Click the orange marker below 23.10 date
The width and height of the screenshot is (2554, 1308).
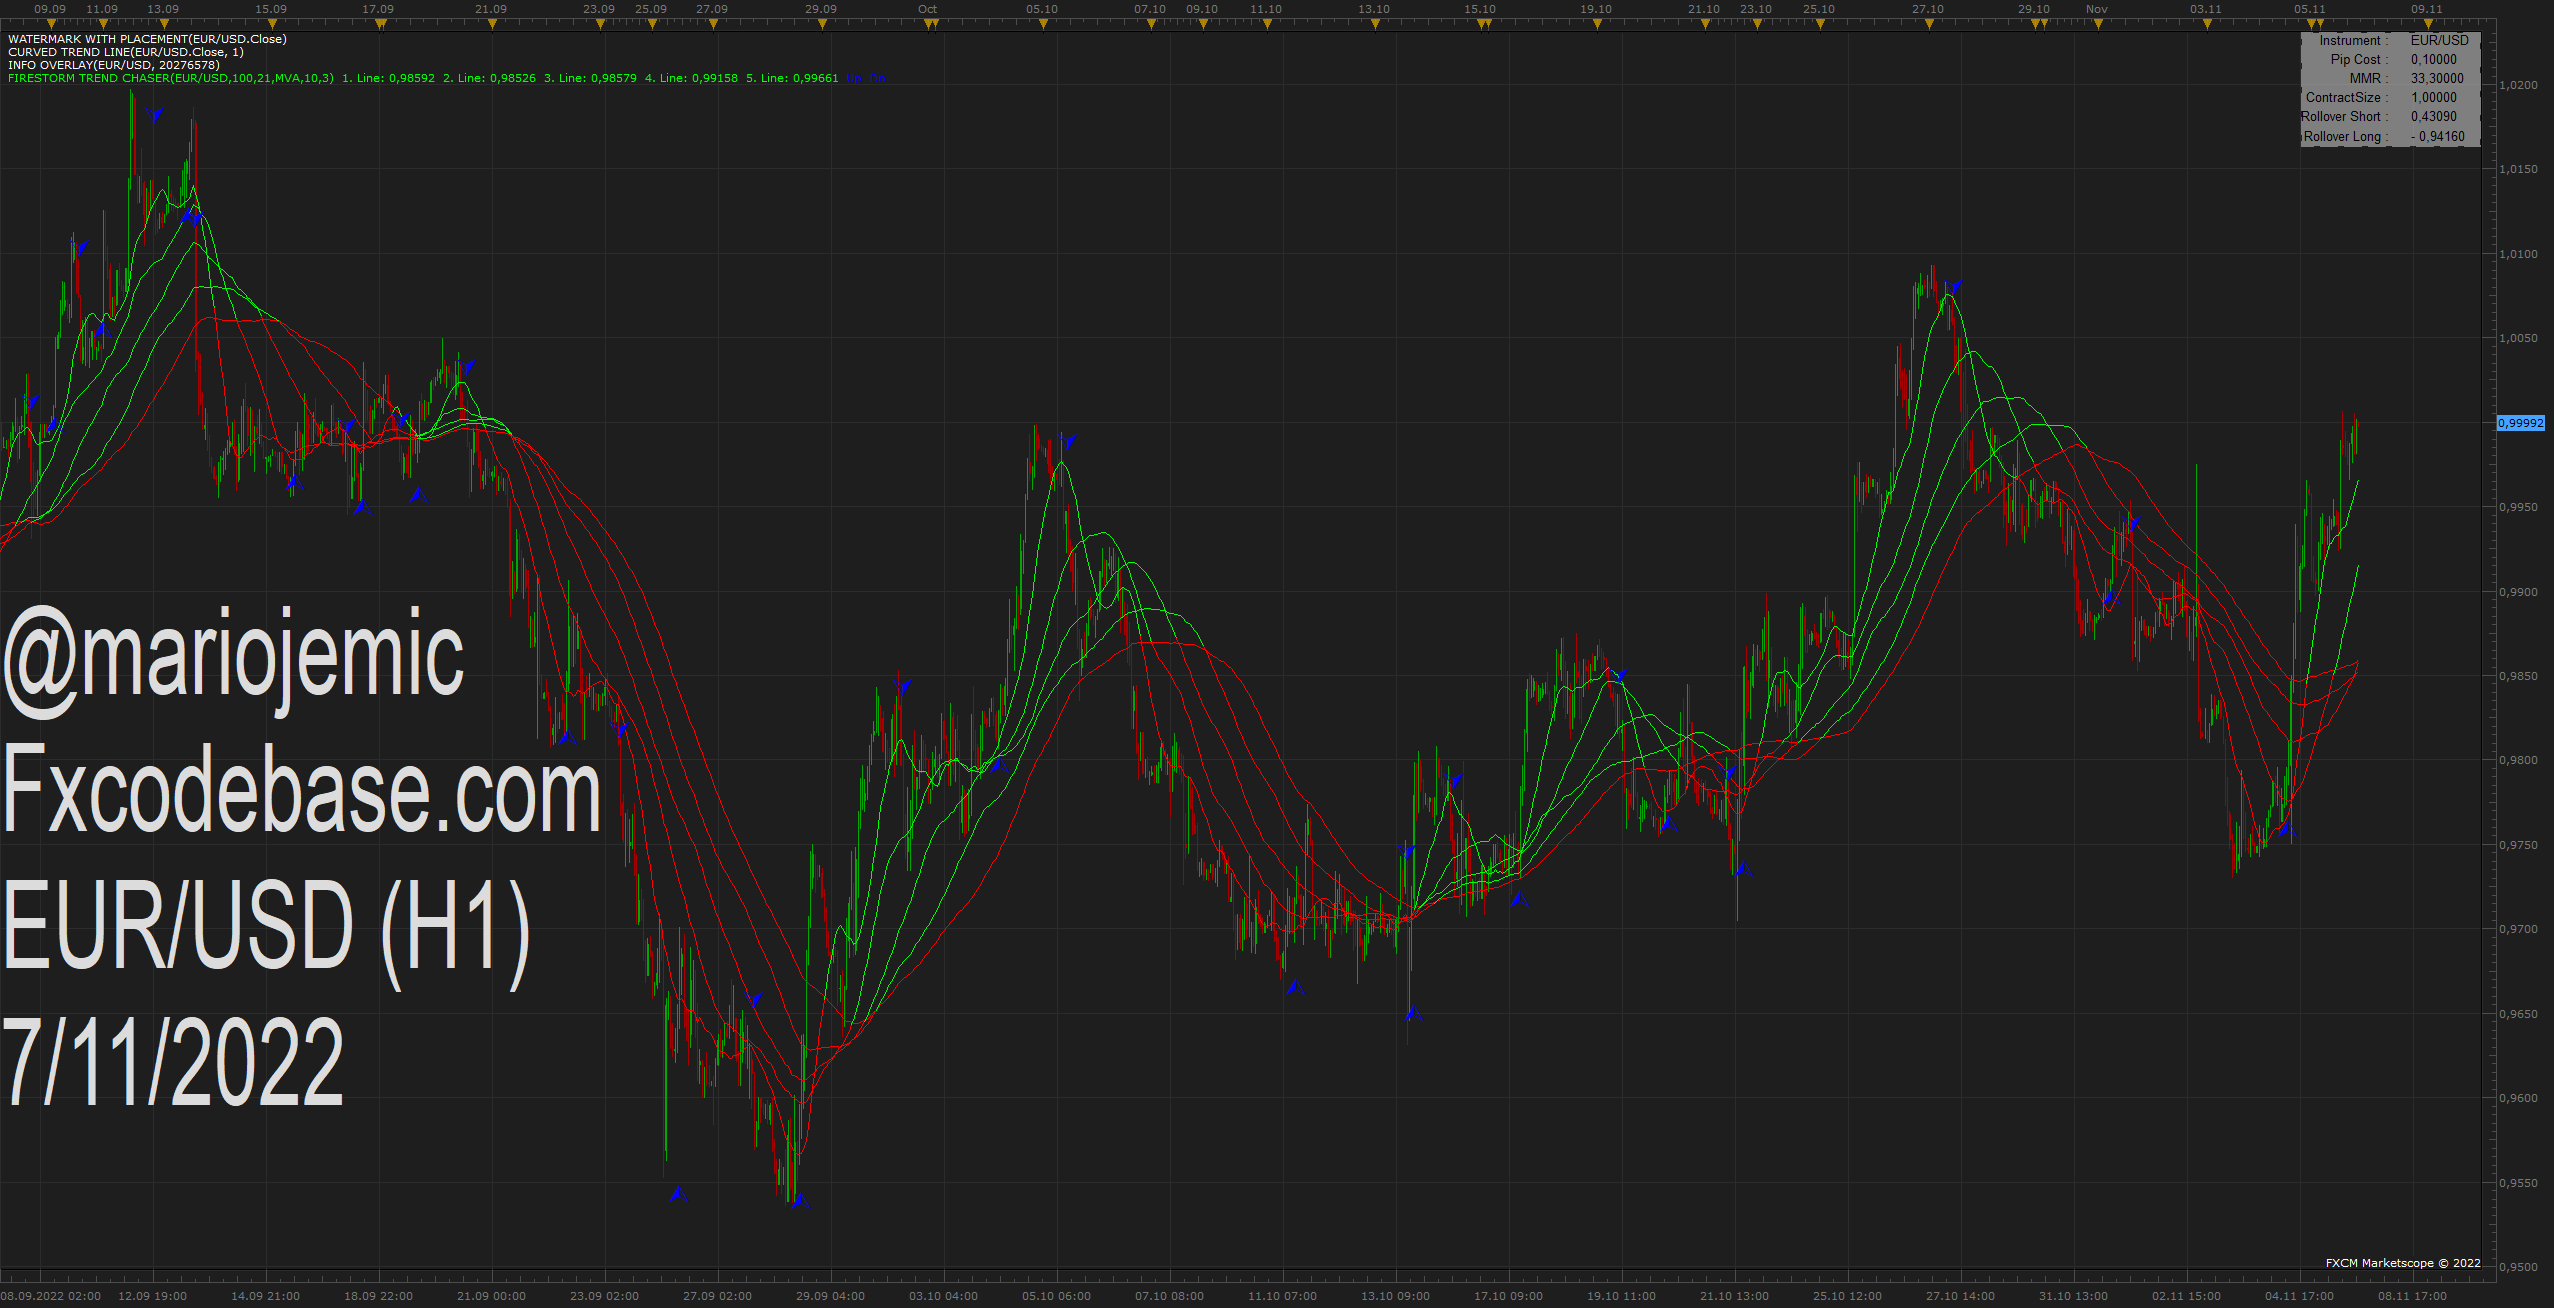coord(1757,24)
